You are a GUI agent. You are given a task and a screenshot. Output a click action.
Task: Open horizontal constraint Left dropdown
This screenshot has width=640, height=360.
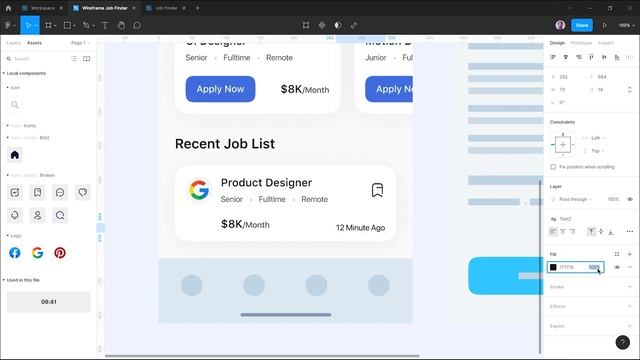pyautogui.click(x=598, y=138)
